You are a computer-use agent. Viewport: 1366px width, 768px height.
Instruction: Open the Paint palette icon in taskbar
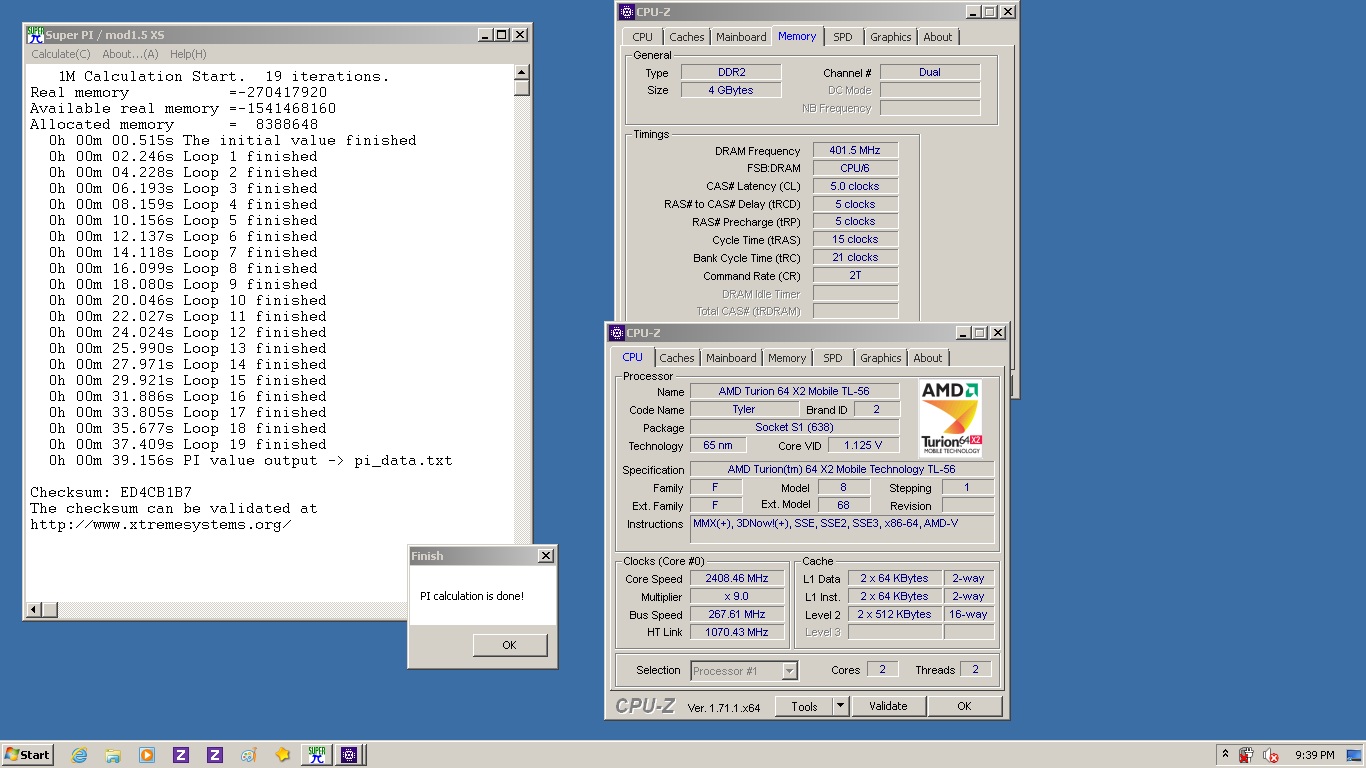[x=249, y=755]
